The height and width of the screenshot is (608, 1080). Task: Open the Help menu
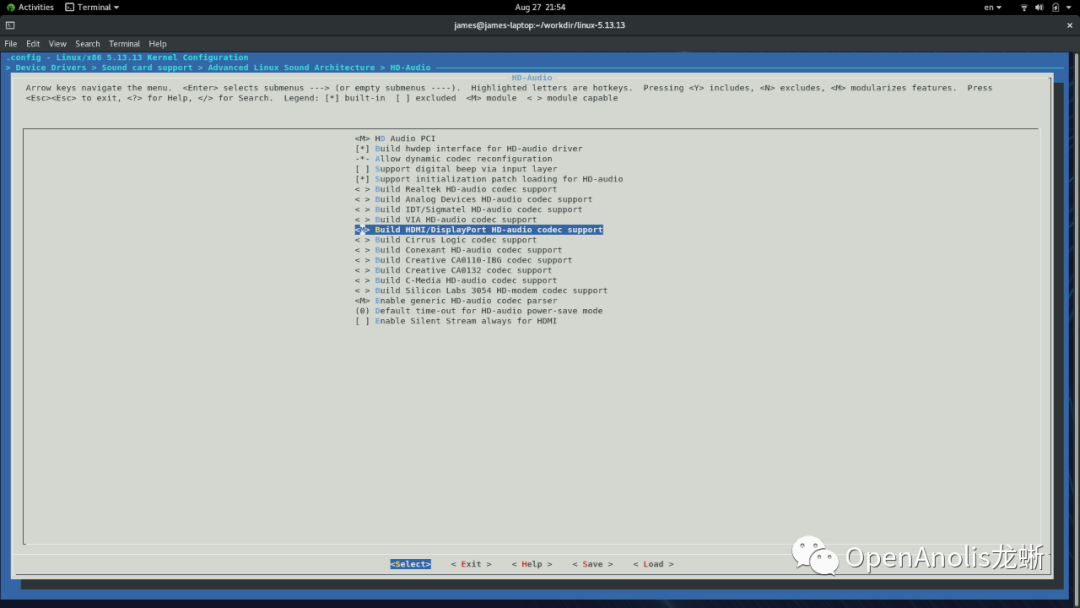(x=158, y=43)
